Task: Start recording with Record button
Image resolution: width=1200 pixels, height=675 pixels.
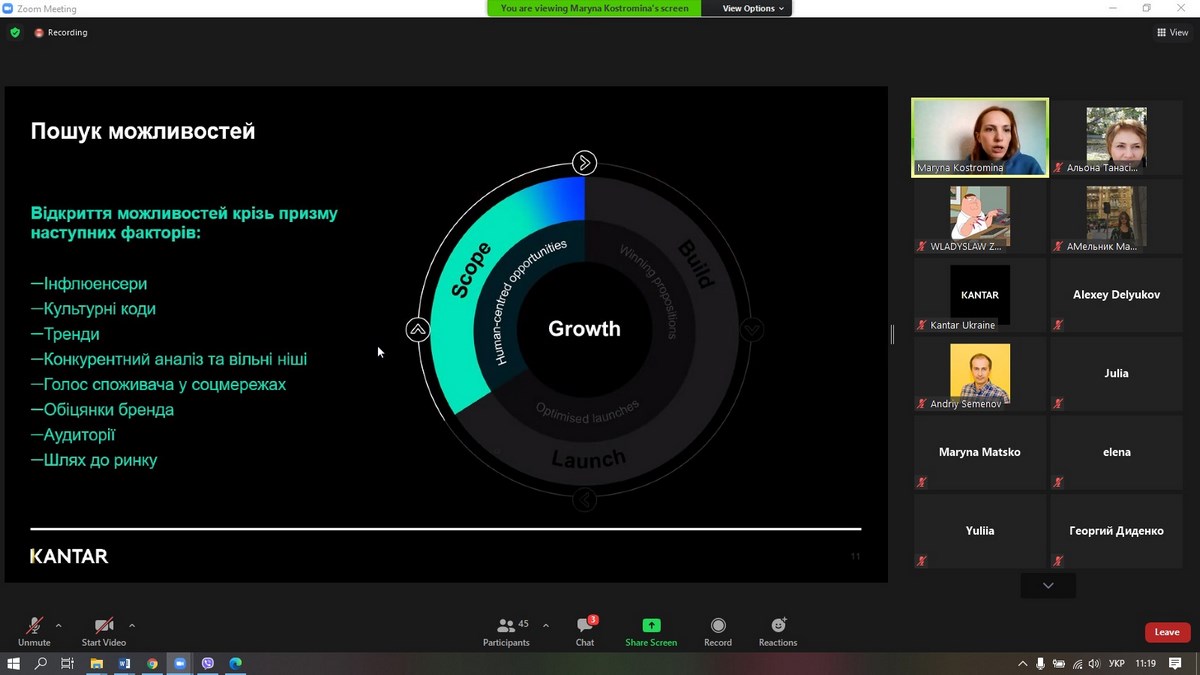Action: (x=717, y=631)
